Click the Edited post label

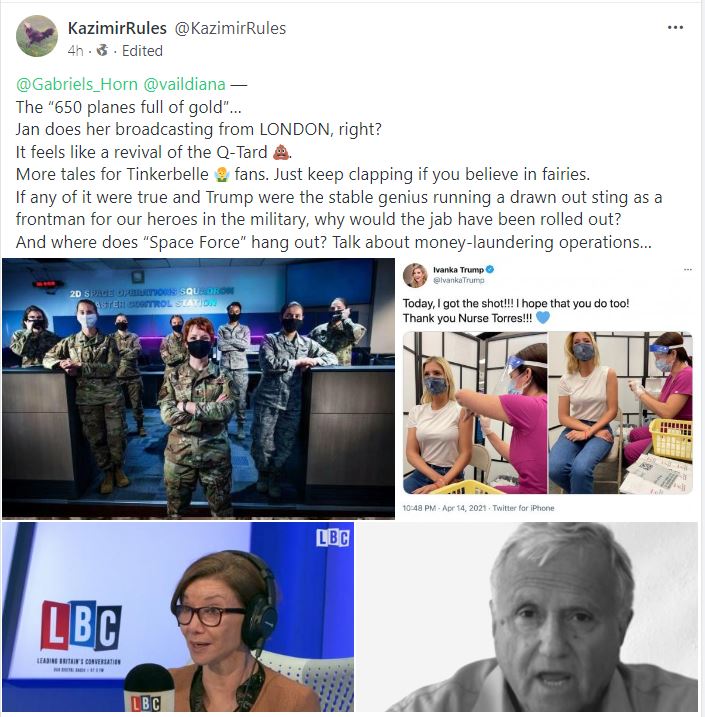click(142, 51)
